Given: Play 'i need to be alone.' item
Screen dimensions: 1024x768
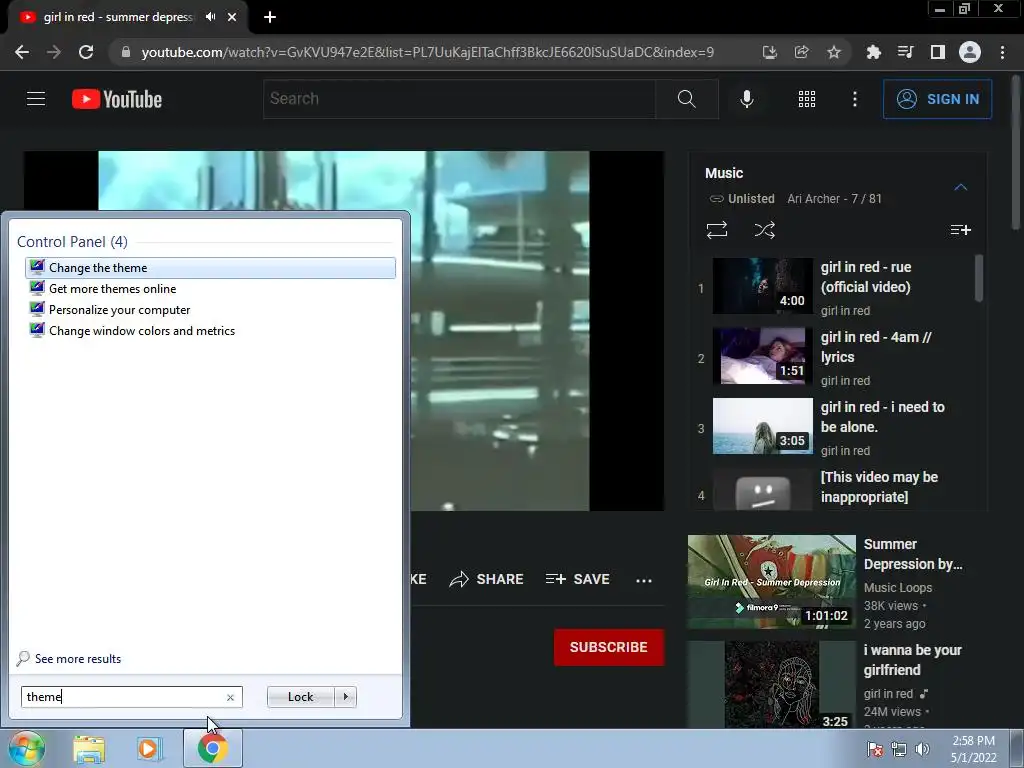Looking at the screenshot, I should point(838,427).
